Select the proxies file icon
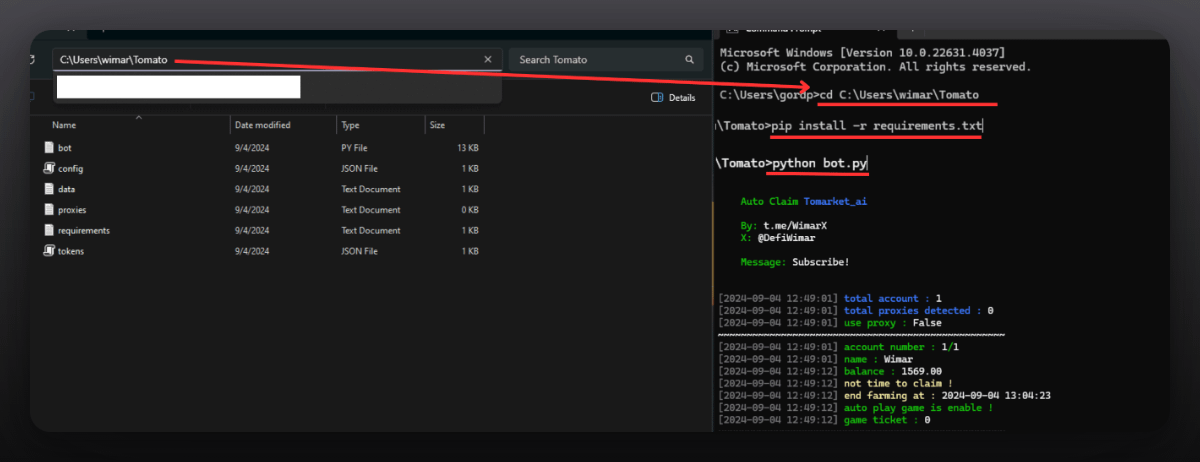Viewport: 1200px width, 462px height. pos(48,210)
